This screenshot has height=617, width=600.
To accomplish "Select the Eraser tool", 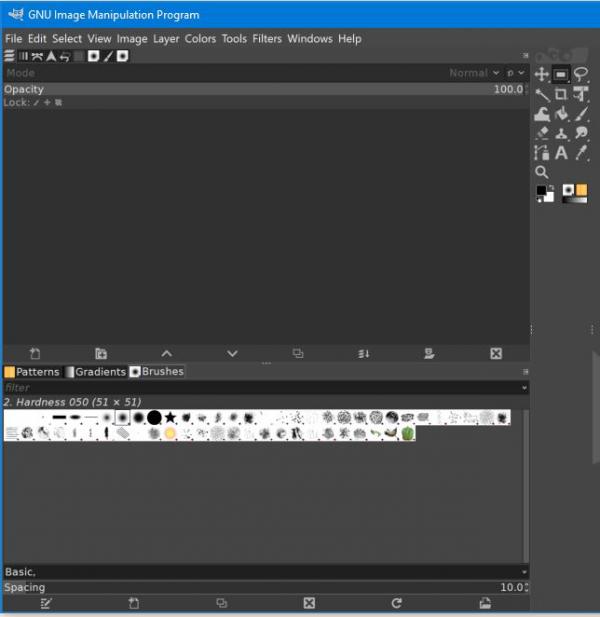I will tap(542, 133).
